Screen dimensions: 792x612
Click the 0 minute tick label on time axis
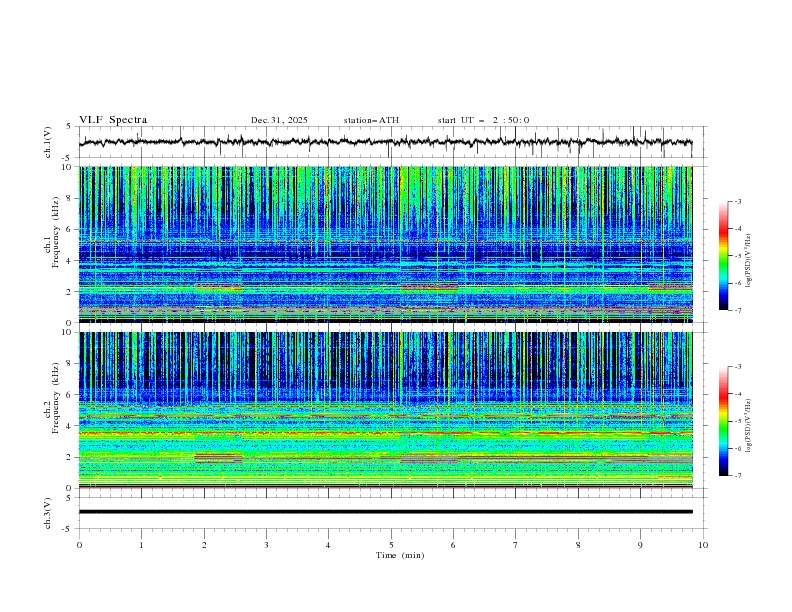tap(79, 544)
